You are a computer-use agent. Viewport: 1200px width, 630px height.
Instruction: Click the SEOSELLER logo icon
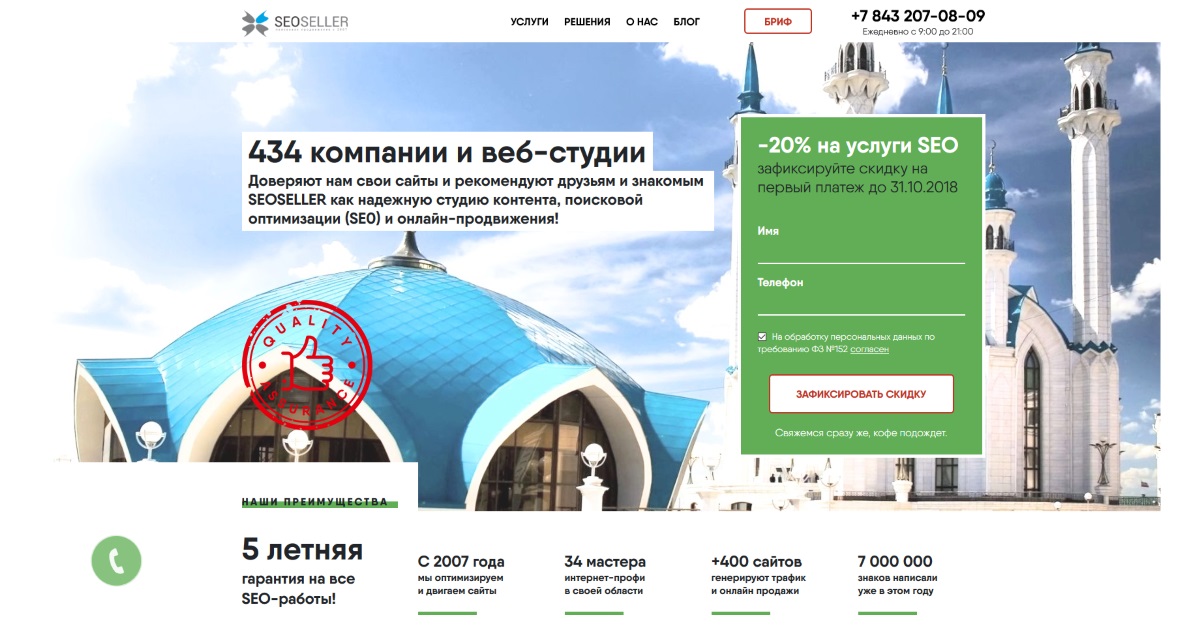(x=256, y=22)
